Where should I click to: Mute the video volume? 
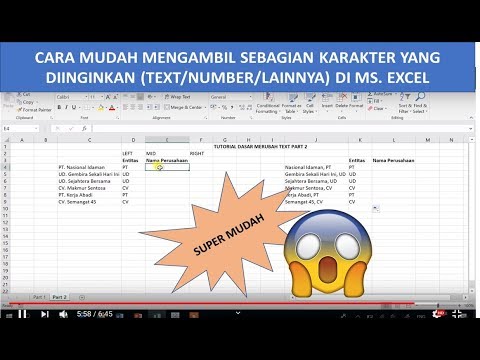pos(63,314)
